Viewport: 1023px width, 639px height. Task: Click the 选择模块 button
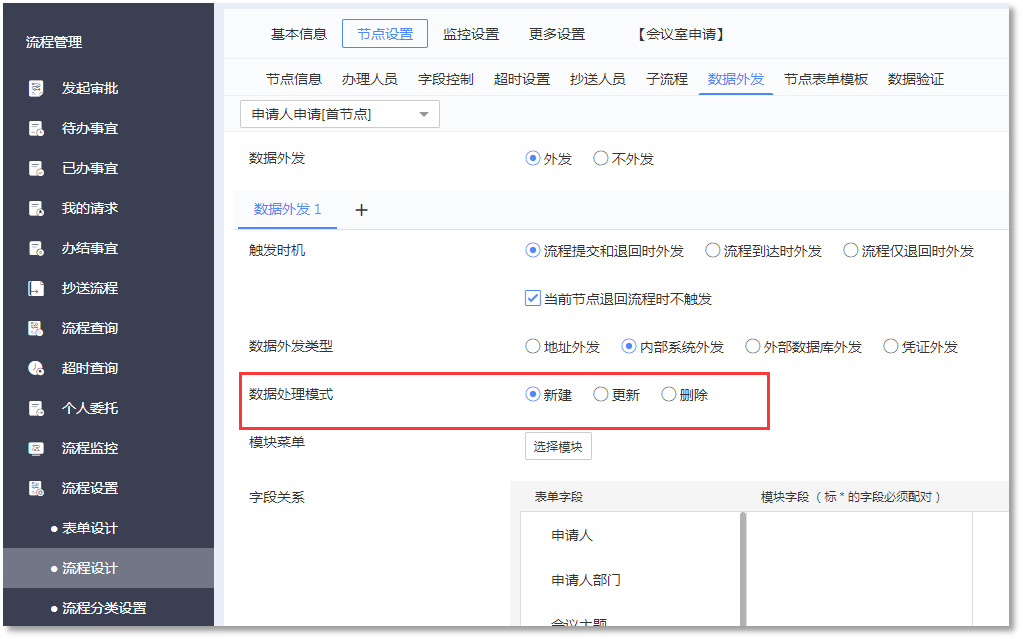pos(558,446)
